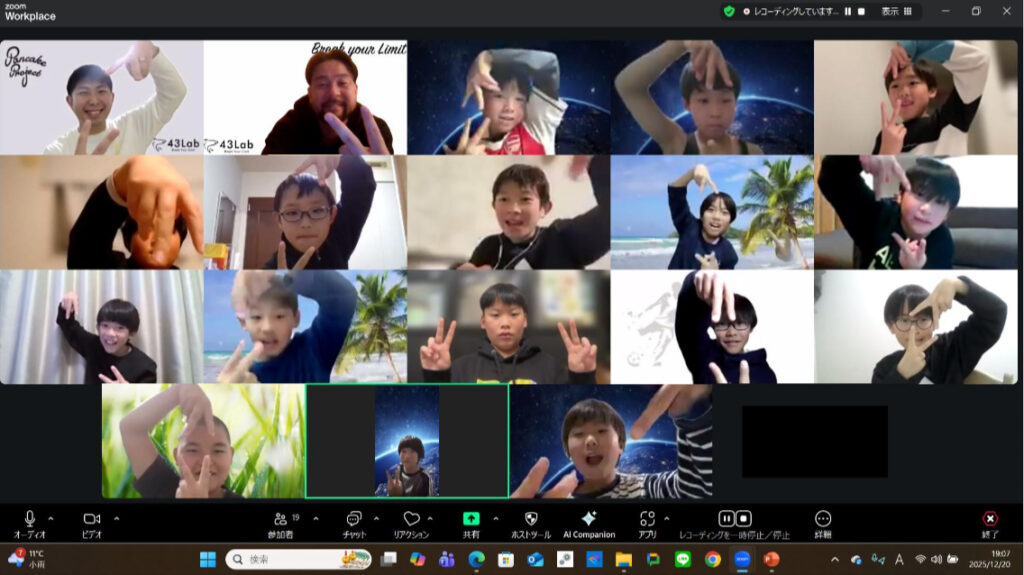Mute the microphone using the オーディオ button
Viewport: 1024px width, 575px height.
click(29, 519)
